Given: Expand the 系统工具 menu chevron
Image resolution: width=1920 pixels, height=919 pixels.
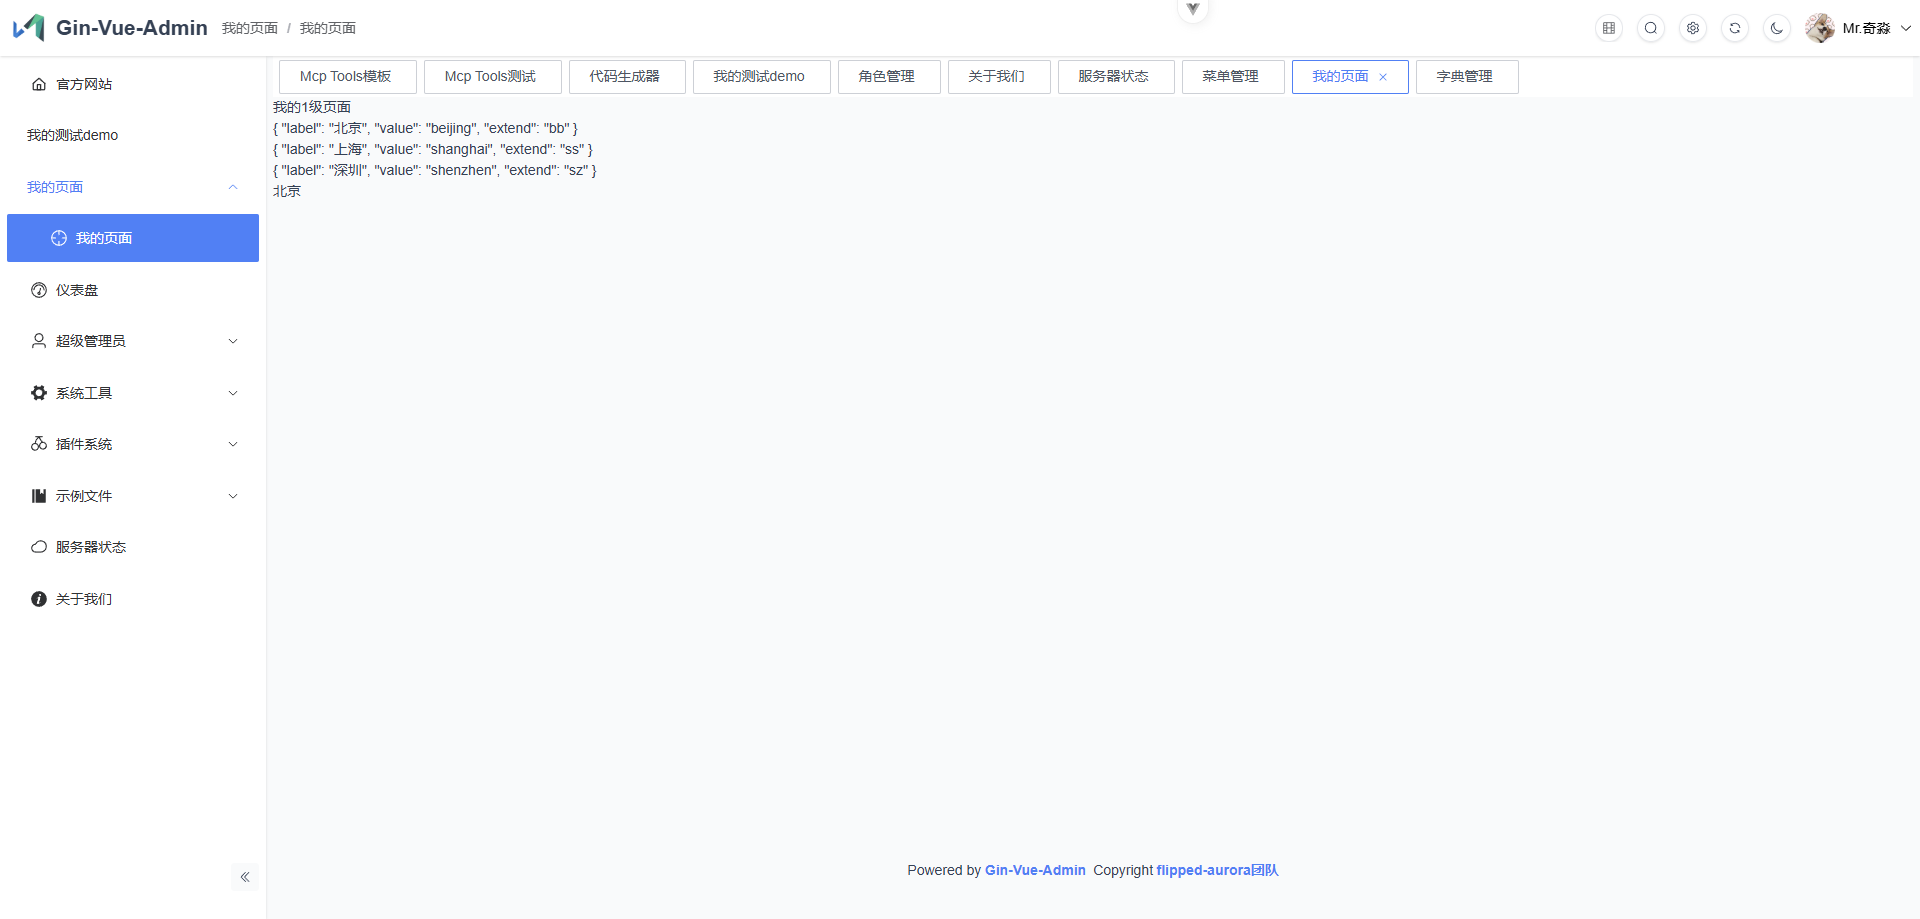Looking at the screenshot, I should point(233,393).
